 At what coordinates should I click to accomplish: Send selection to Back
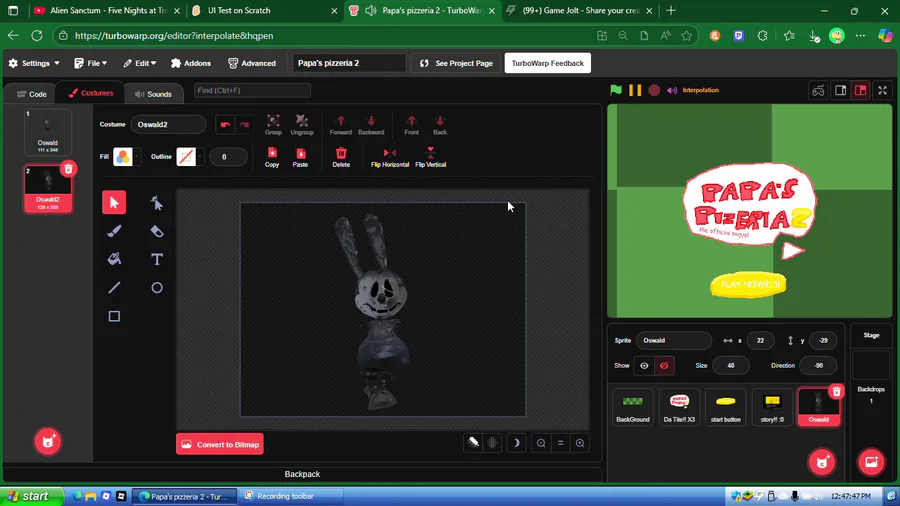(440, 124)
